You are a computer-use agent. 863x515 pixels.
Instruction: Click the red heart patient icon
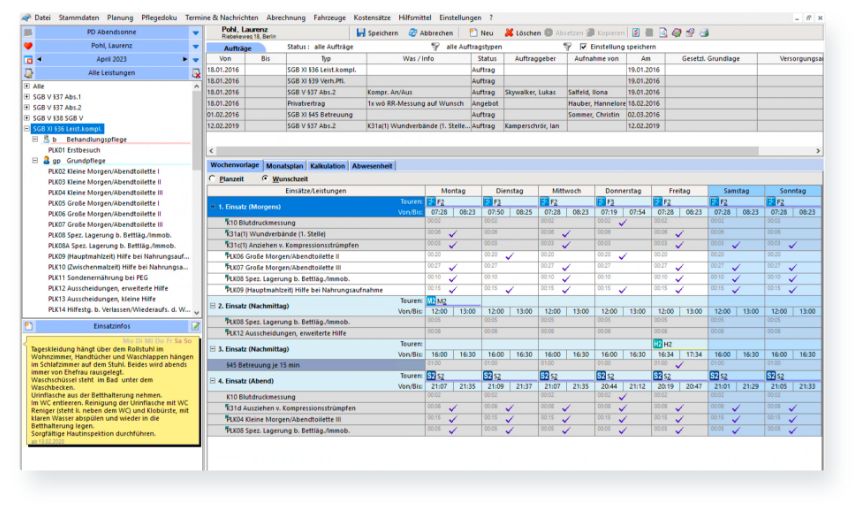point(27,46)
